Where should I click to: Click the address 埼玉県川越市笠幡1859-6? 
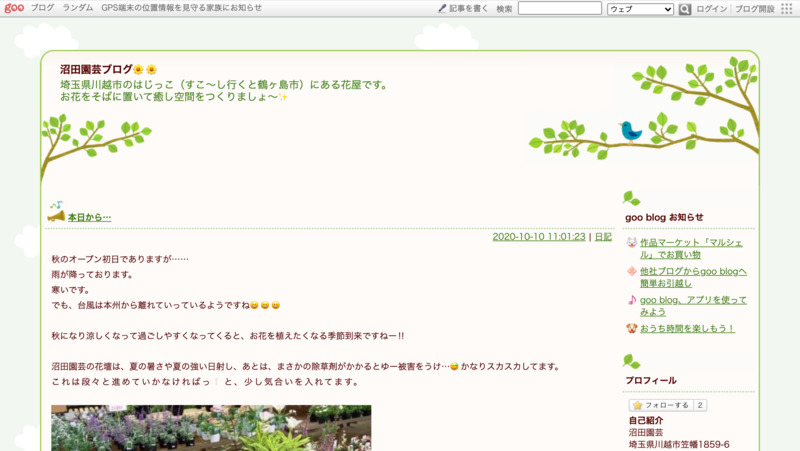point(679,444)
